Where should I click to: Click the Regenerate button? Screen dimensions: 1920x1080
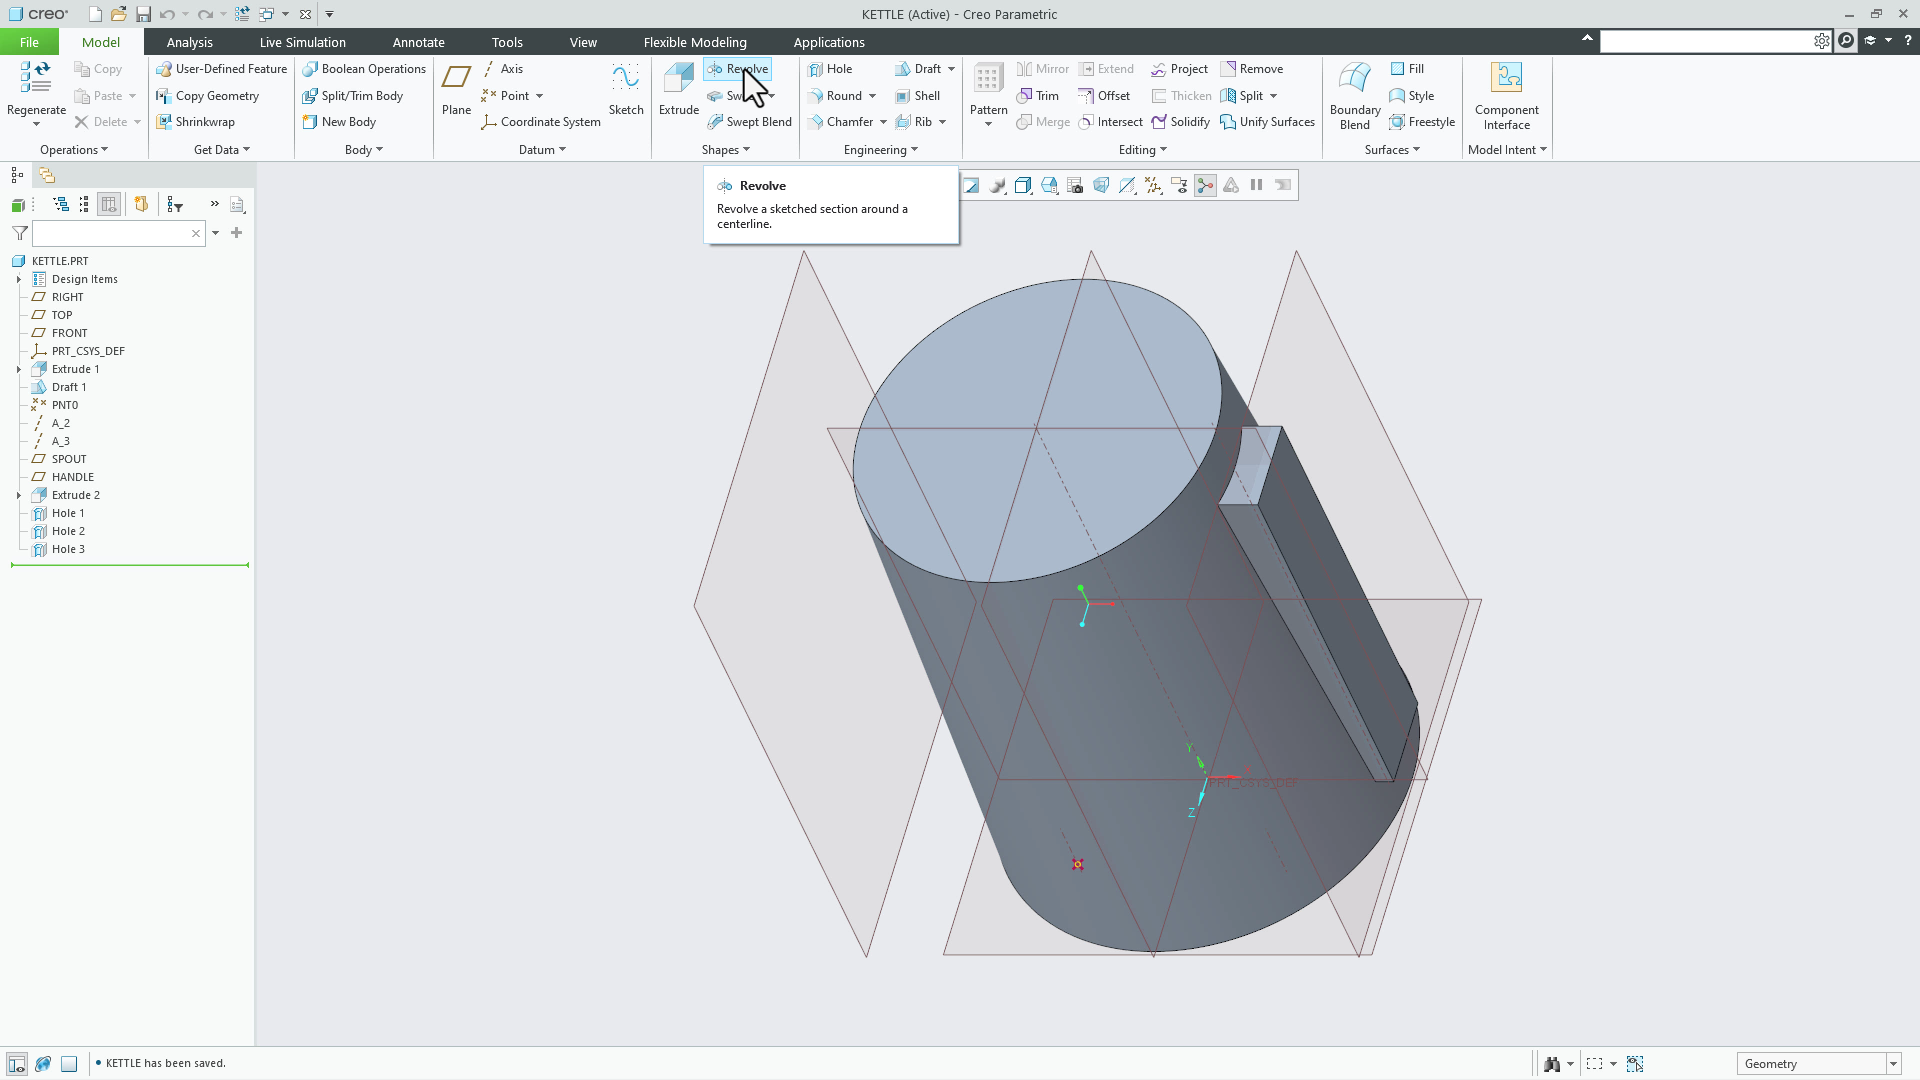tap(35, 90)
